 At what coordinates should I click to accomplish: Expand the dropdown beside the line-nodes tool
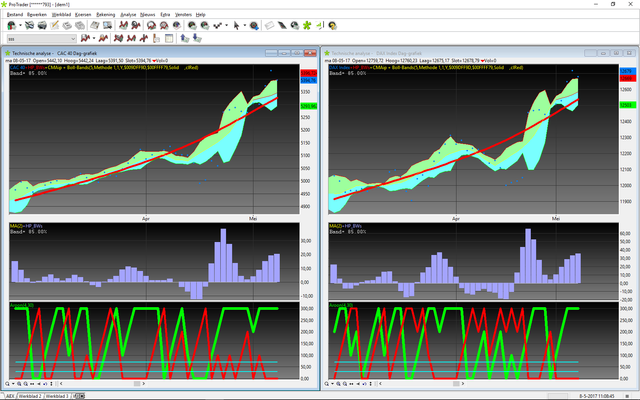(227, 26)
